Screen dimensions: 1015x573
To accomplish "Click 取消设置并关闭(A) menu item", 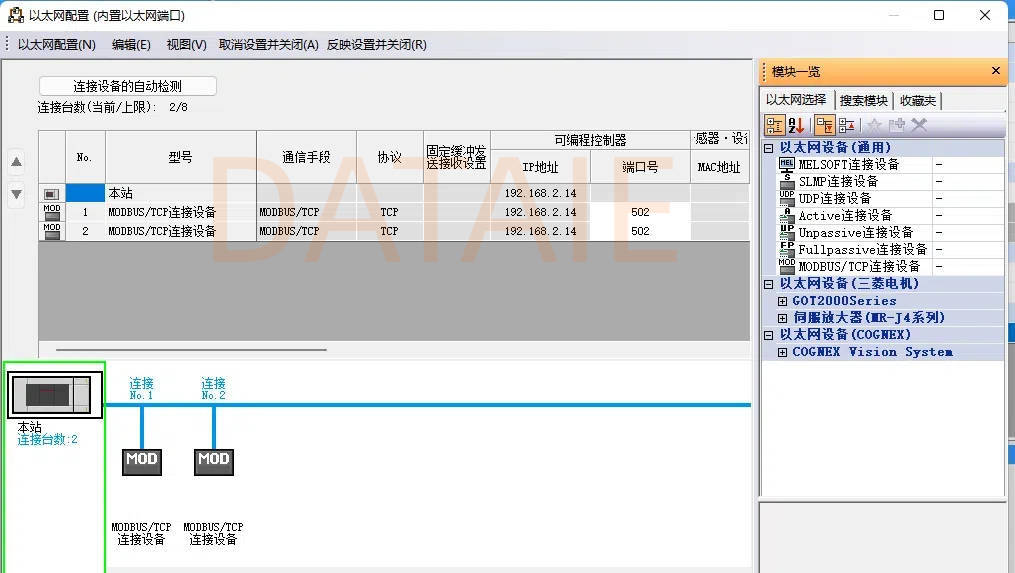I will [x=269, y=45].
